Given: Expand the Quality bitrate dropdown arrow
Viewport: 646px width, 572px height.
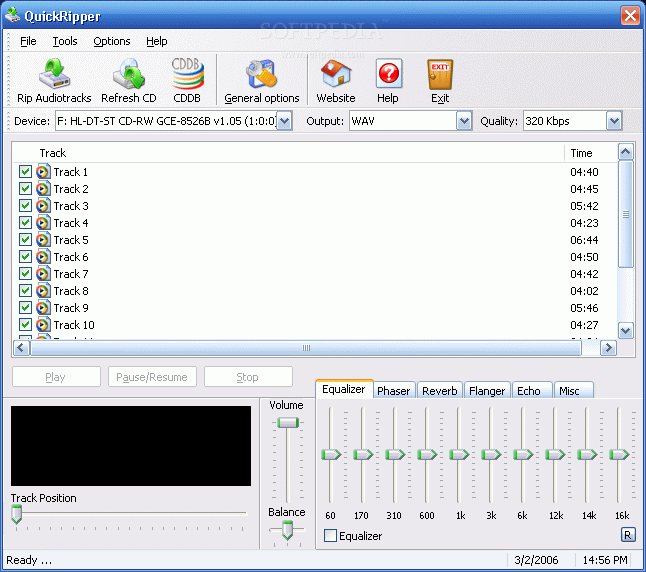Looking at the screenshot, I should pos(614,121).
